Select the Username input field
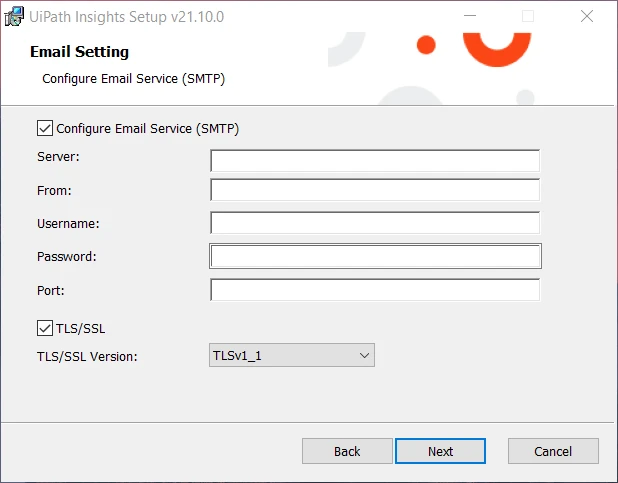 pyautogui.click(x=375, y=223)
